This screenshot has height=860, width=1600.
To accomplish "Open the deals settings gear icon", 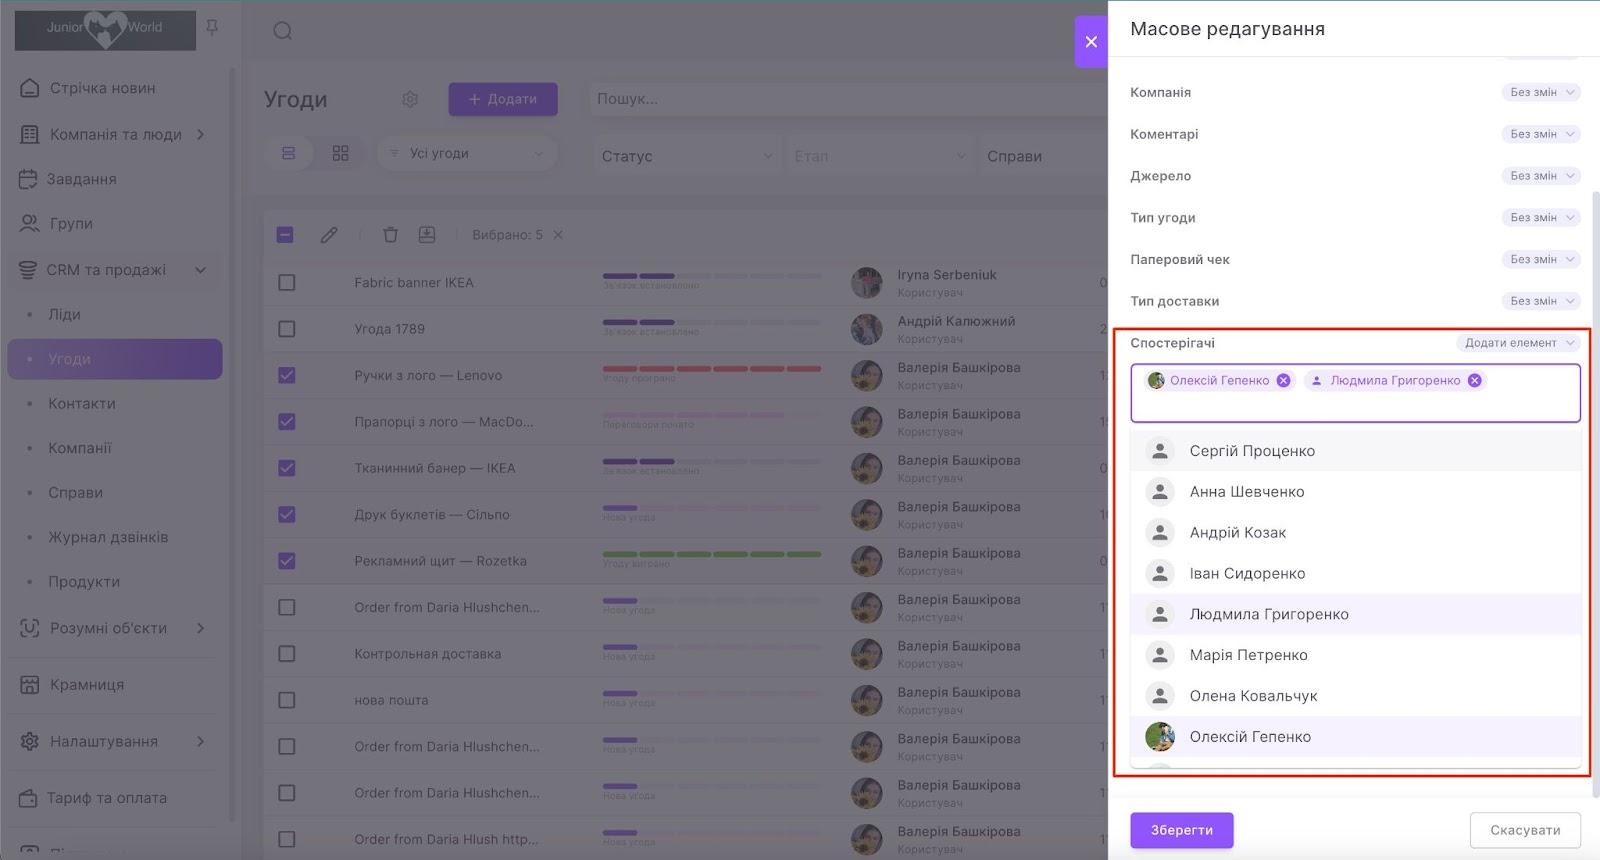I will (x=410, y=99).
